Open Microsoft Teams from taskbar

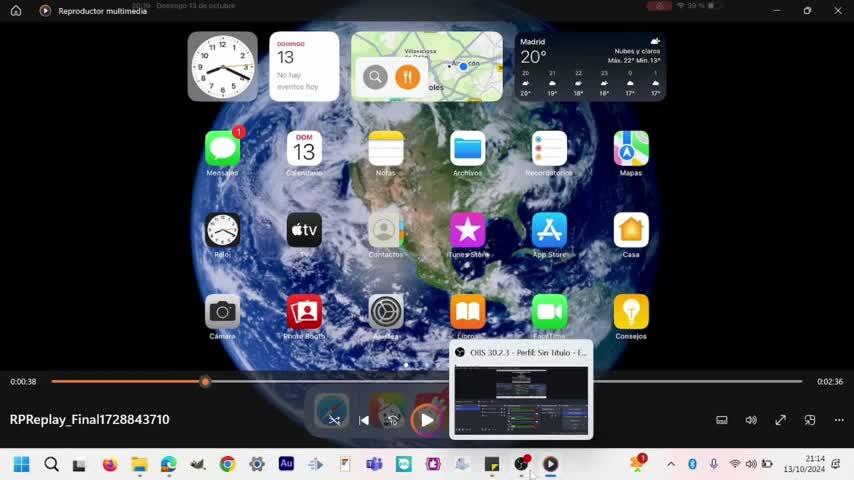coord(374,464)
